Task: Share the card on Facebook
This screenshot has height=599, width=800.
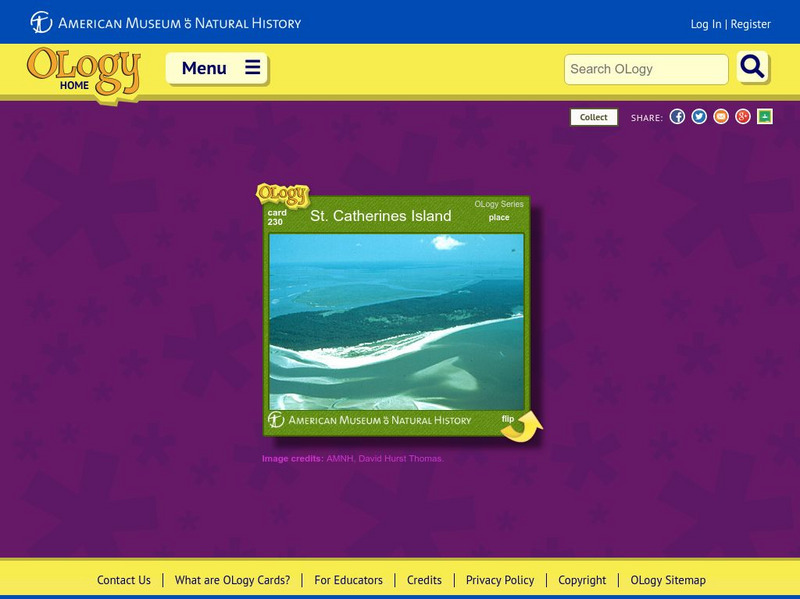Action: pos(679,115)
